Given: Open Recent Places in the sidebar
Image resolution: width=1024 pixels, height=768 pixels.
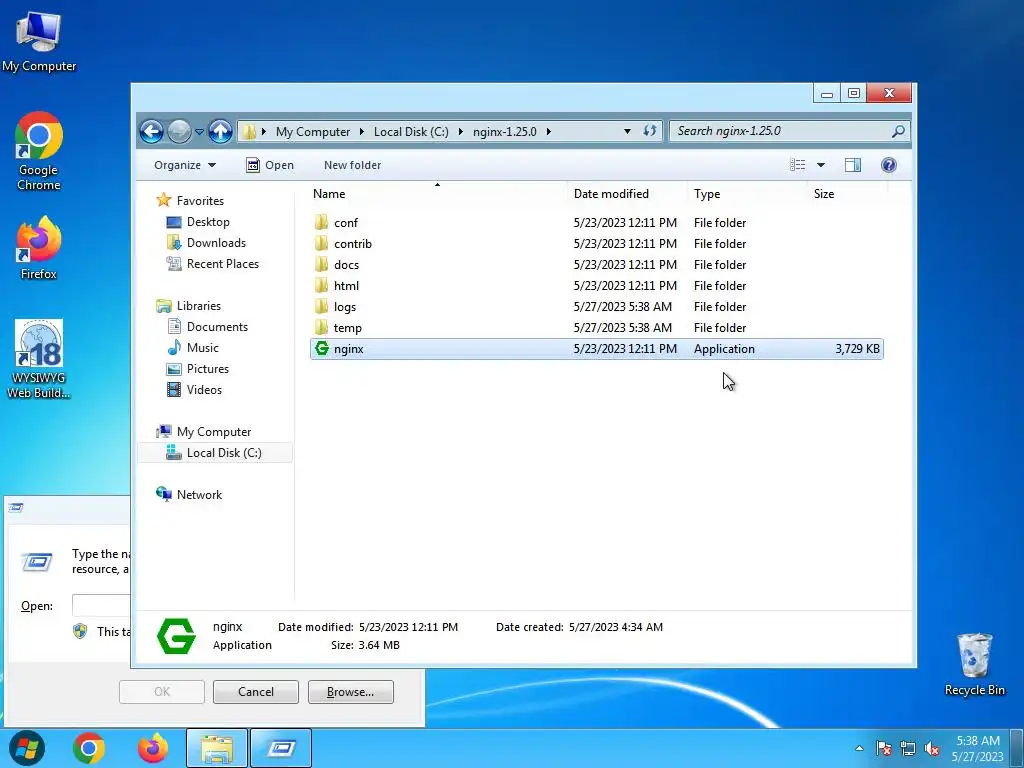Looking at the screenshot, I should (213, 264).
